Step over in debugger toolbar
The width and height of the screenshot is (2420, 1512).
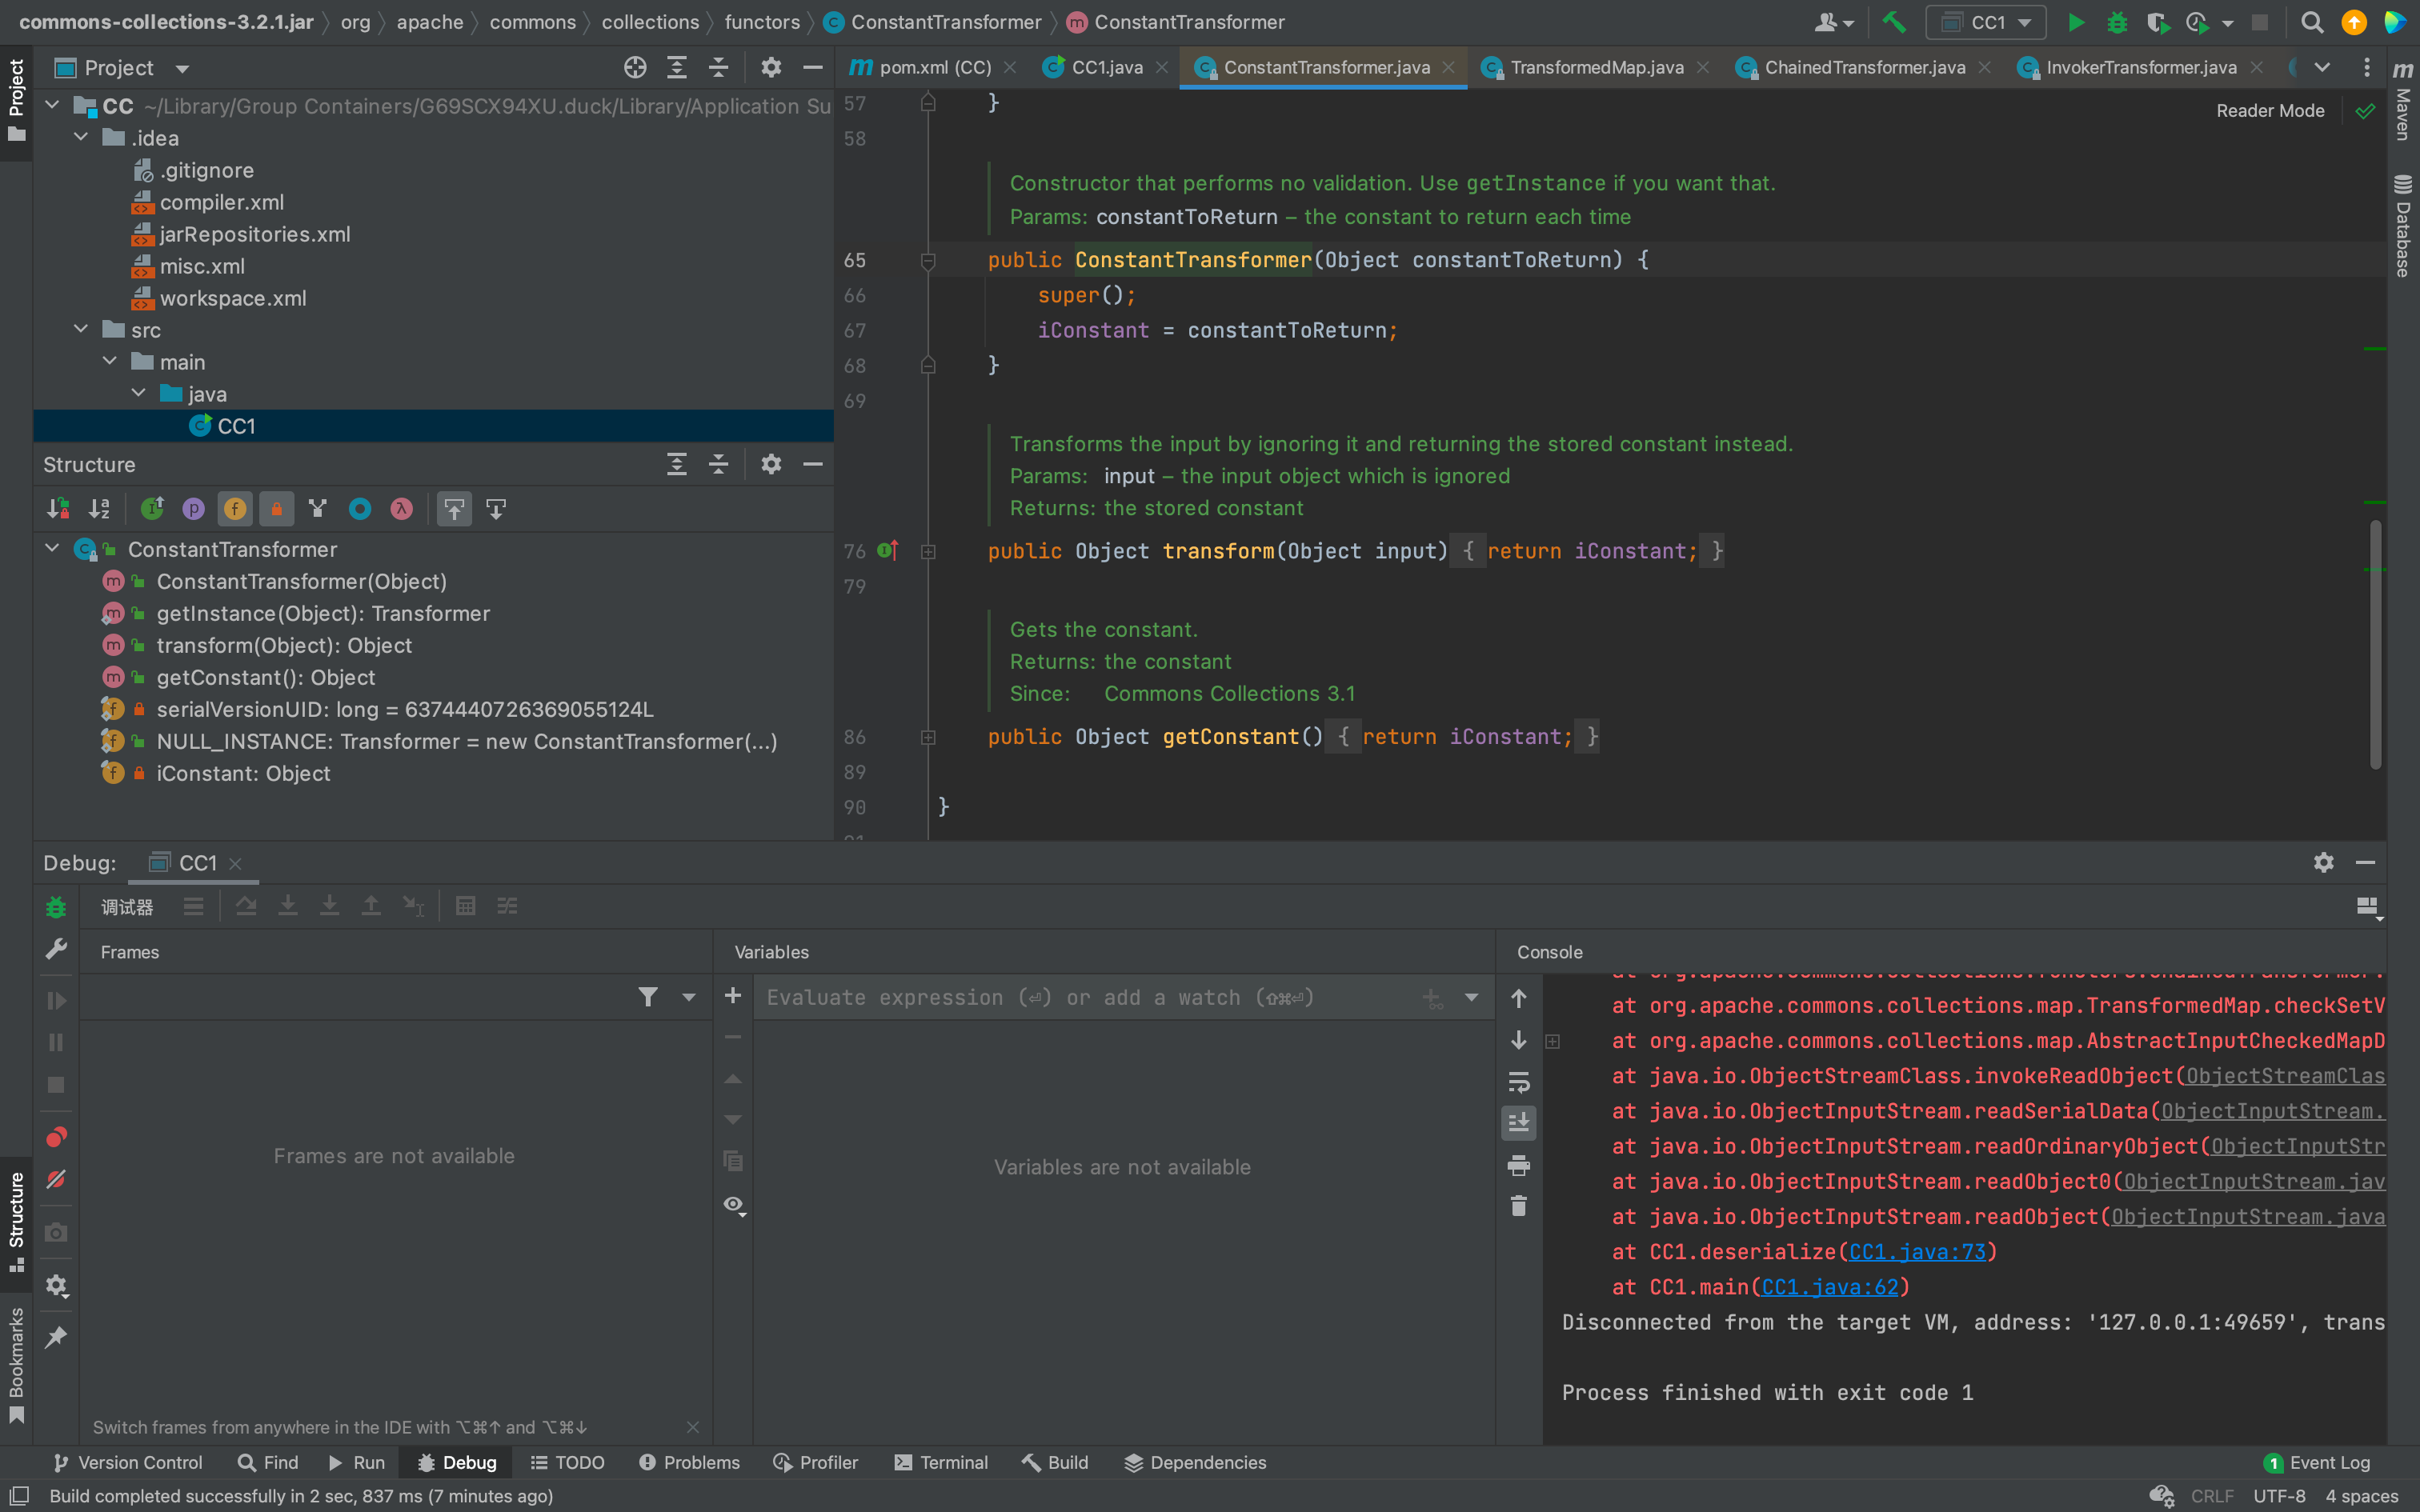point(246,906)
